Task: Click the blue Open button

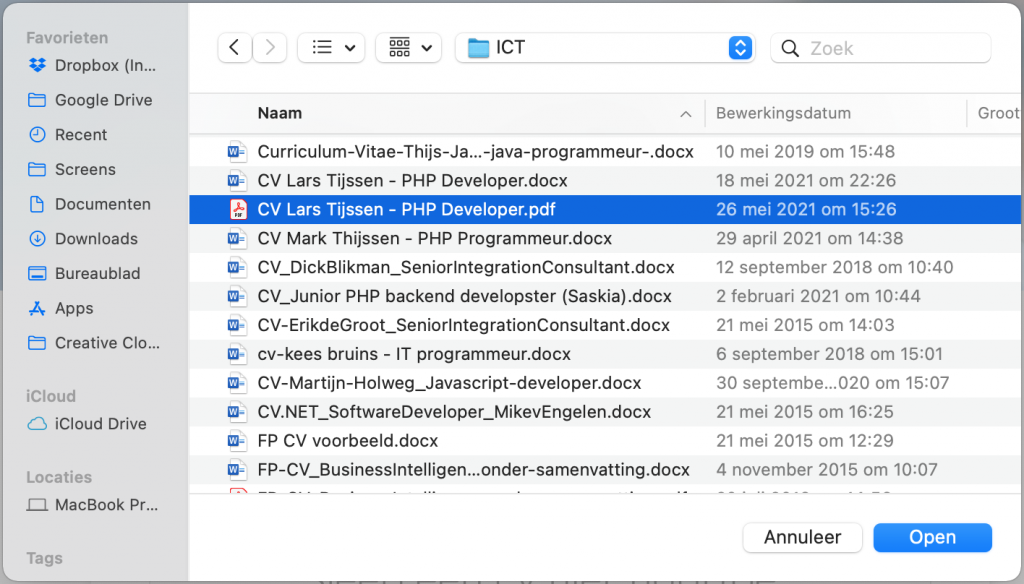Action: tap(932, 537)
